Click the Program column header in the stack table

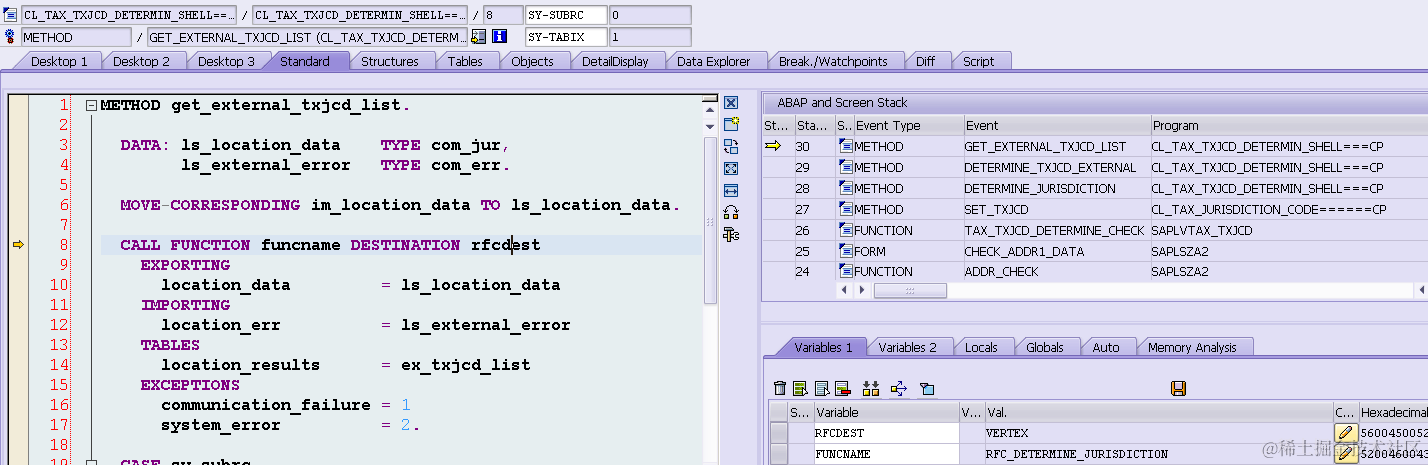click(1289, 125)
